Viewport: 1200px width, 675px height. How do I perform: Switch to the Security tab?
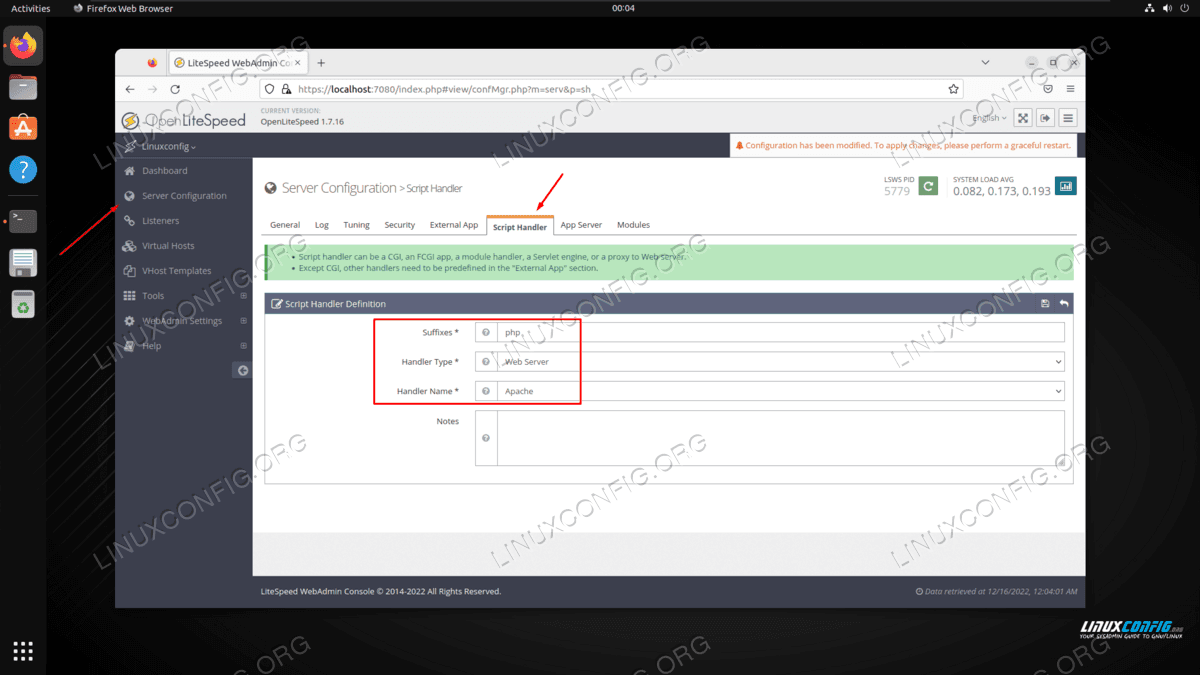pos(400,225)
